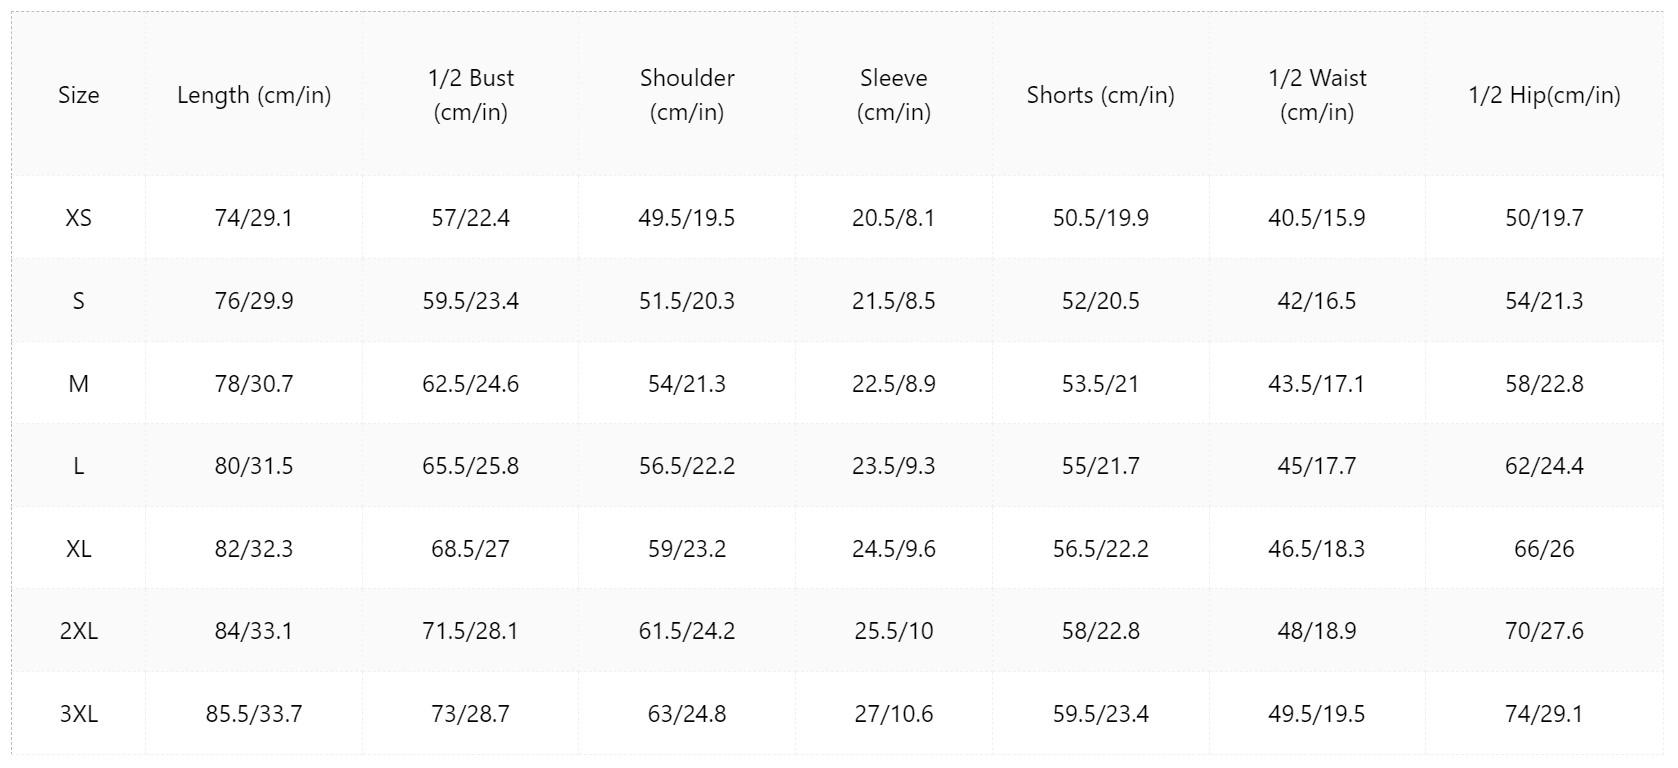The width and height of the screenshot is (1678, 768).
Task: Select the 85.5/33.7 length cell for 3XL
Action: (x=254, y=714)
